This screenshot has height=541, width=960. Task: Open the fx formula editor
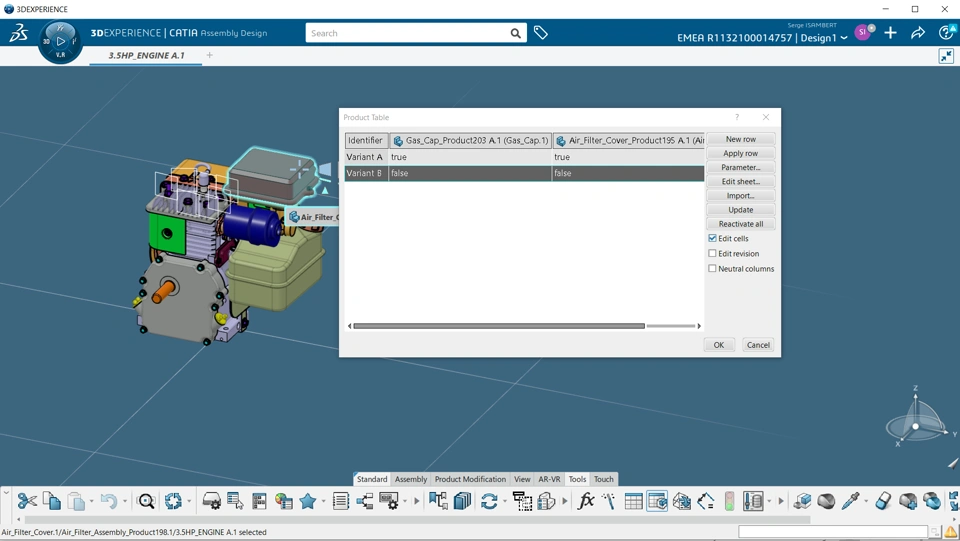[x=586, y=501]
